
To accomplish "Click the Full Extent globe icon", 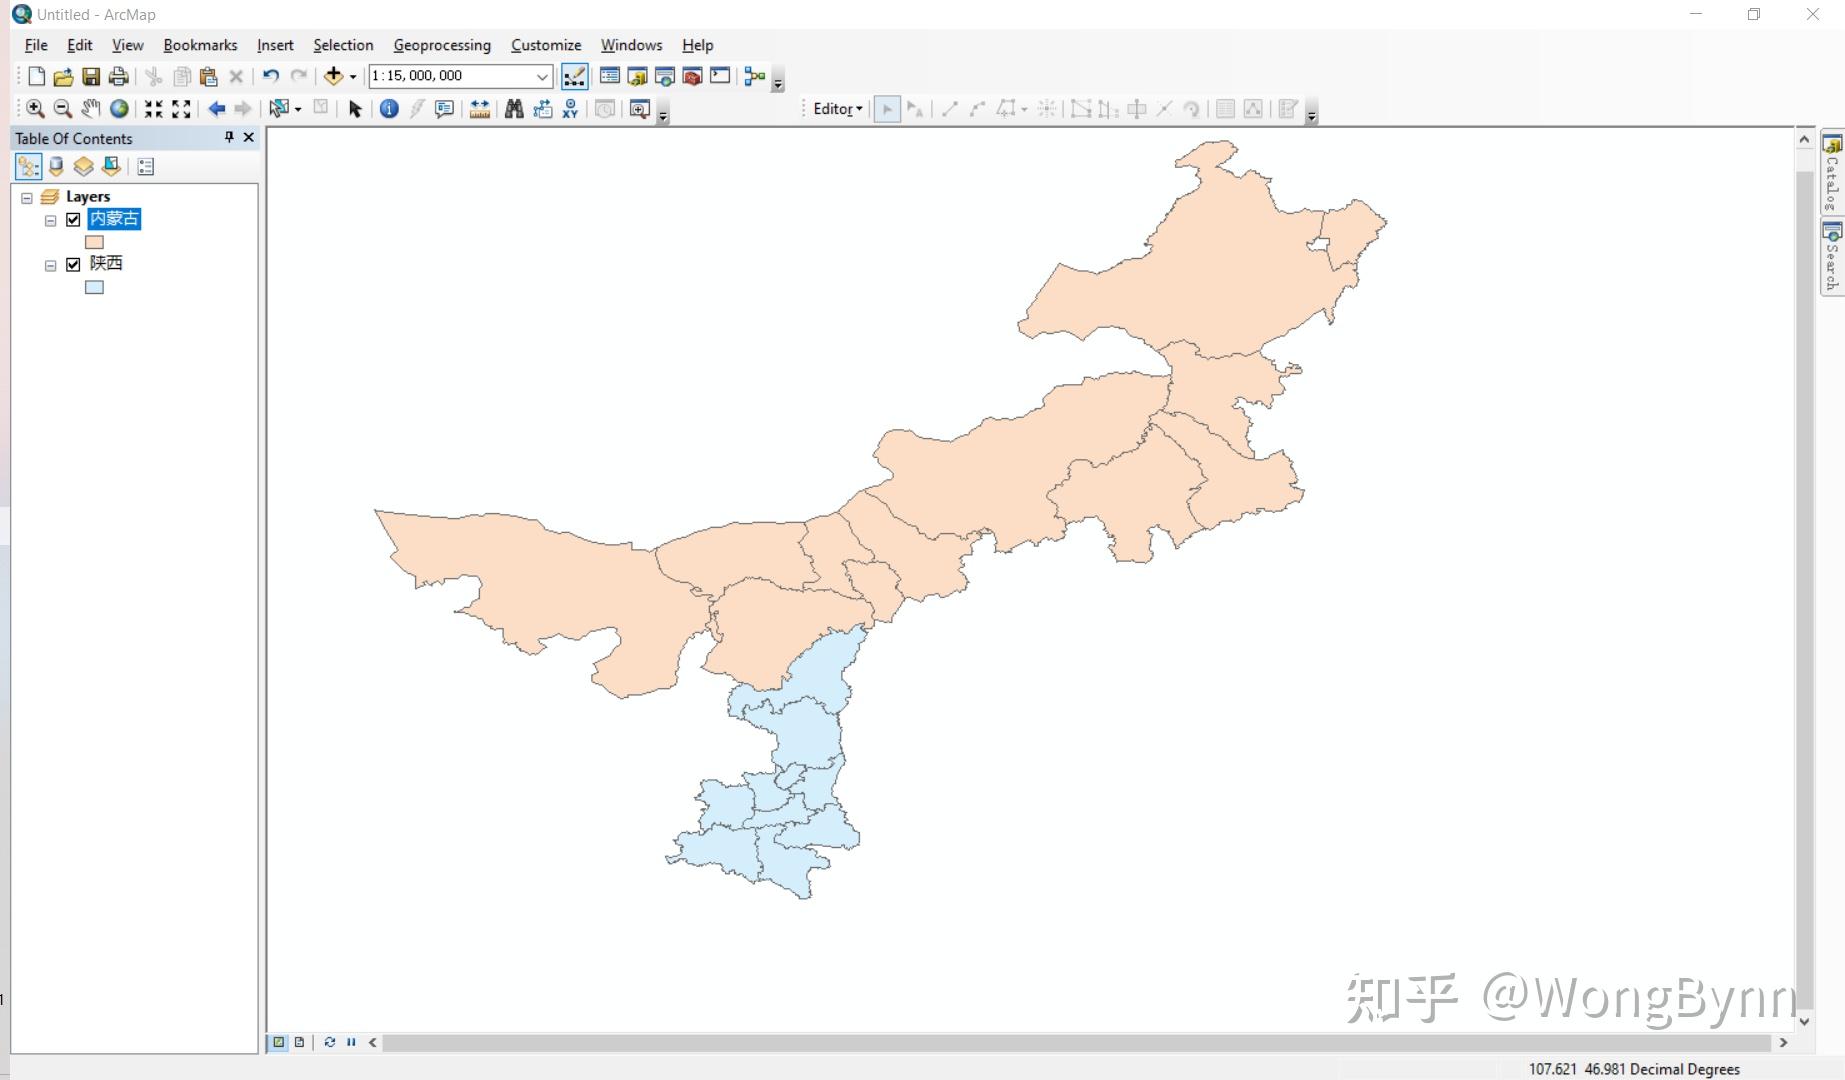I will pyautogui.click(x=117, y=108).
